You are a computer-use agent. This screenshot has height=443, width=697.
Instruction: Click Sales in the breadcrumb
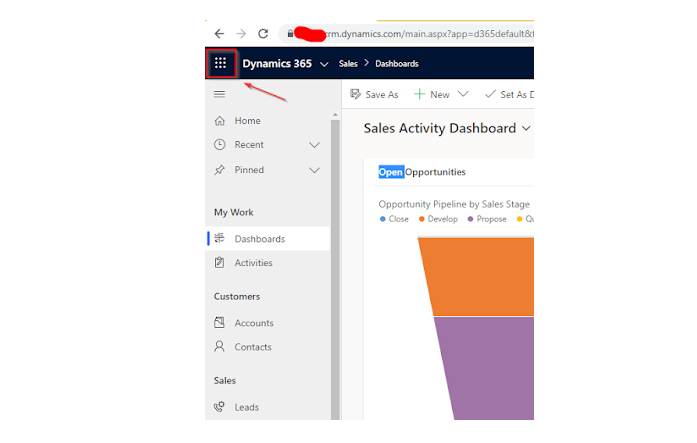pos(349,64)
